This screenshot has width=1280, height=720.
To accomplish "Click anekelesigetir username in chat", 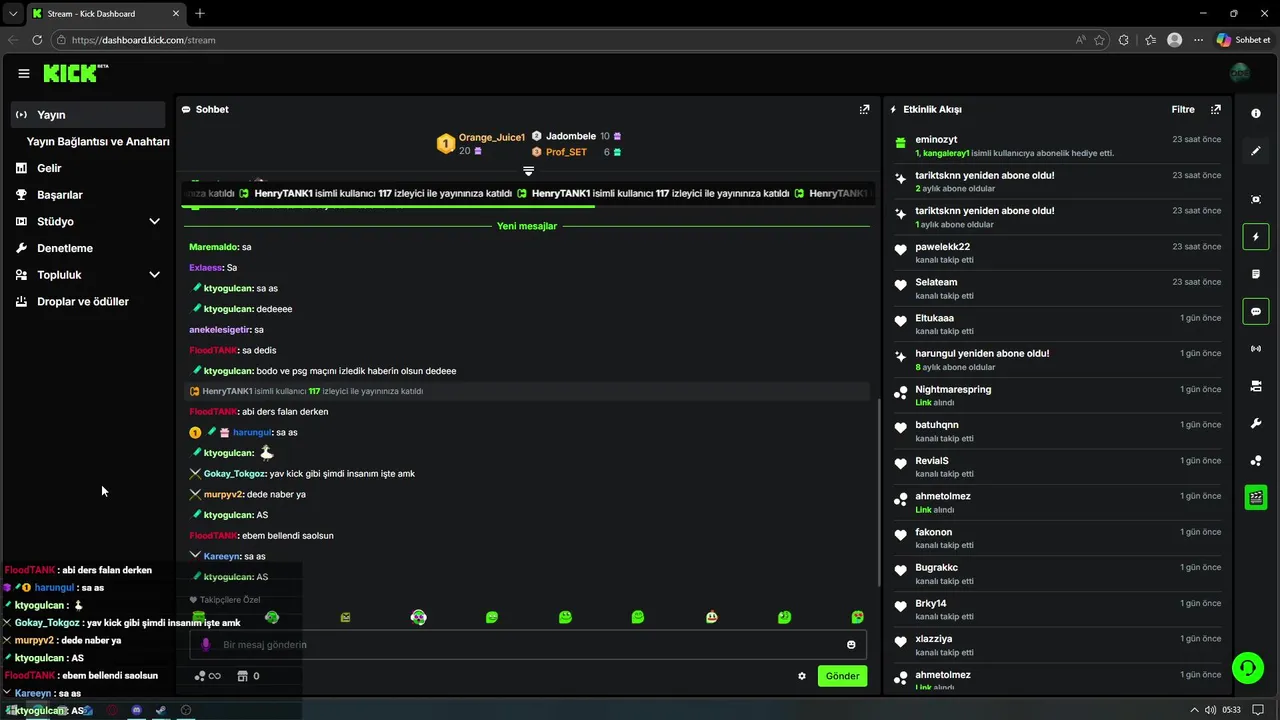I will 220,330.
